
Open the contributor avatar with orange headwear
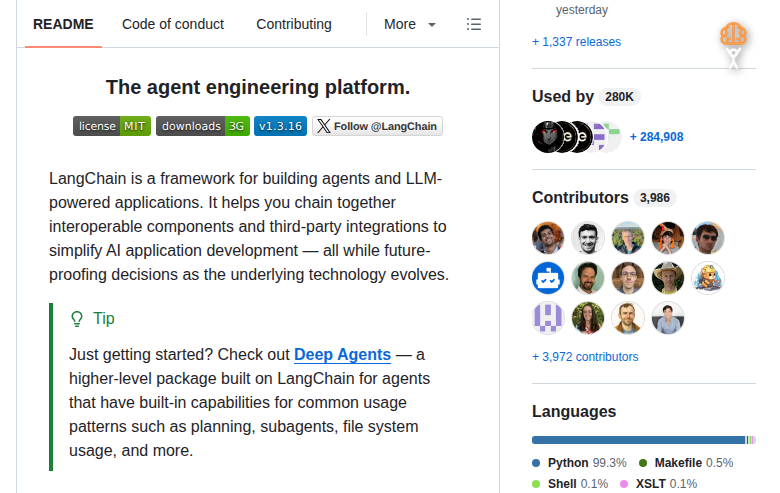668,238
